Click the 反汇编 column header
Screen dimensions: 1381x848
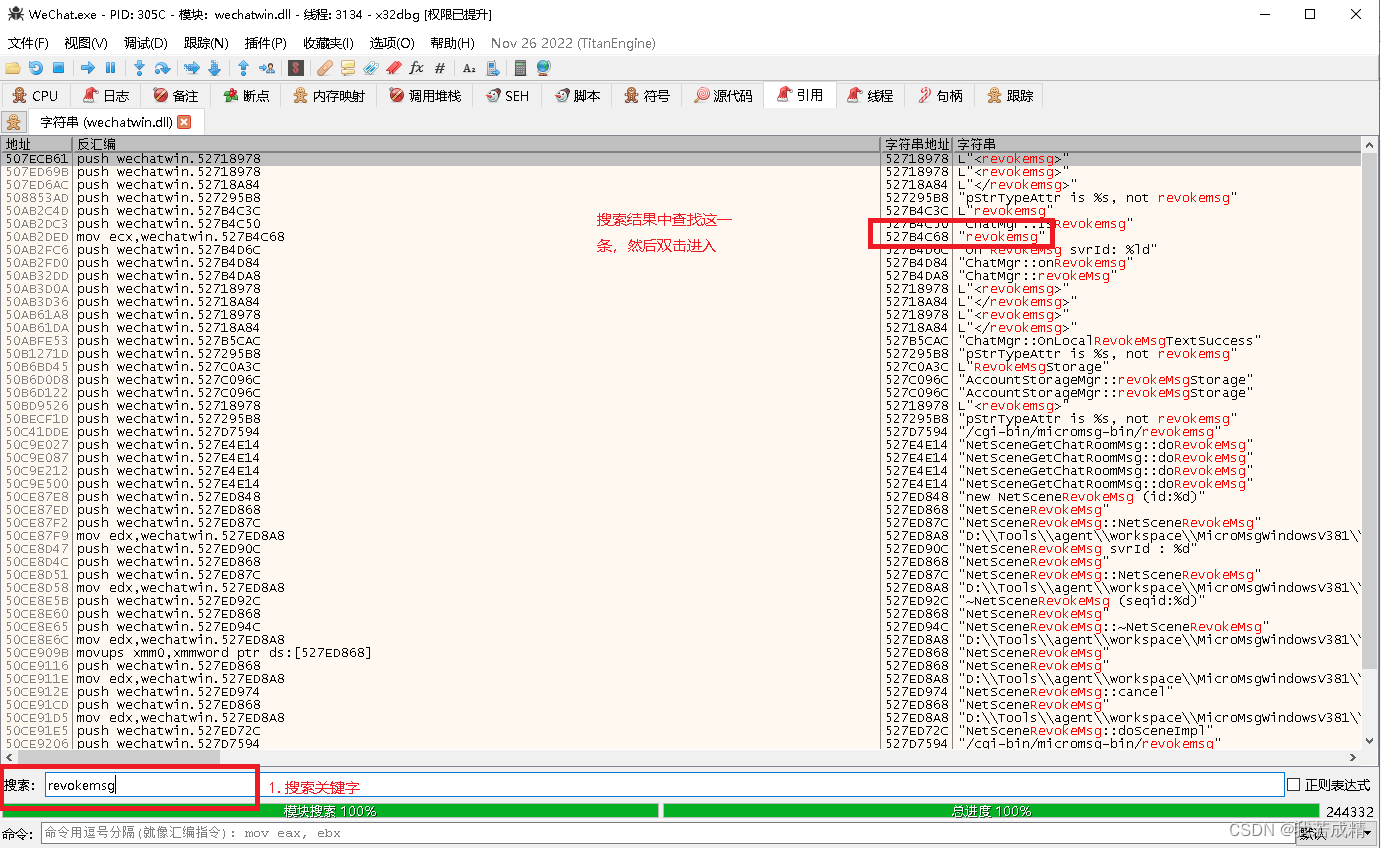[476, 144]
